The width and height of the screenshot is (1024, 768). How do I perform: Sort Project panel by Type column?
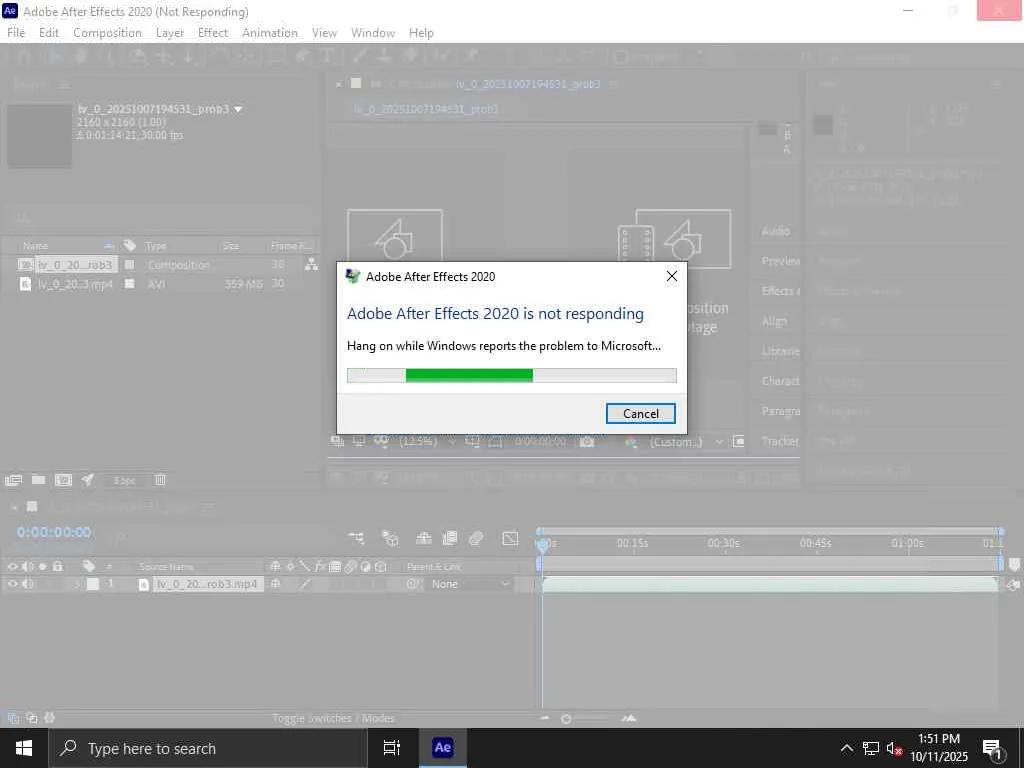click(155, 246)
